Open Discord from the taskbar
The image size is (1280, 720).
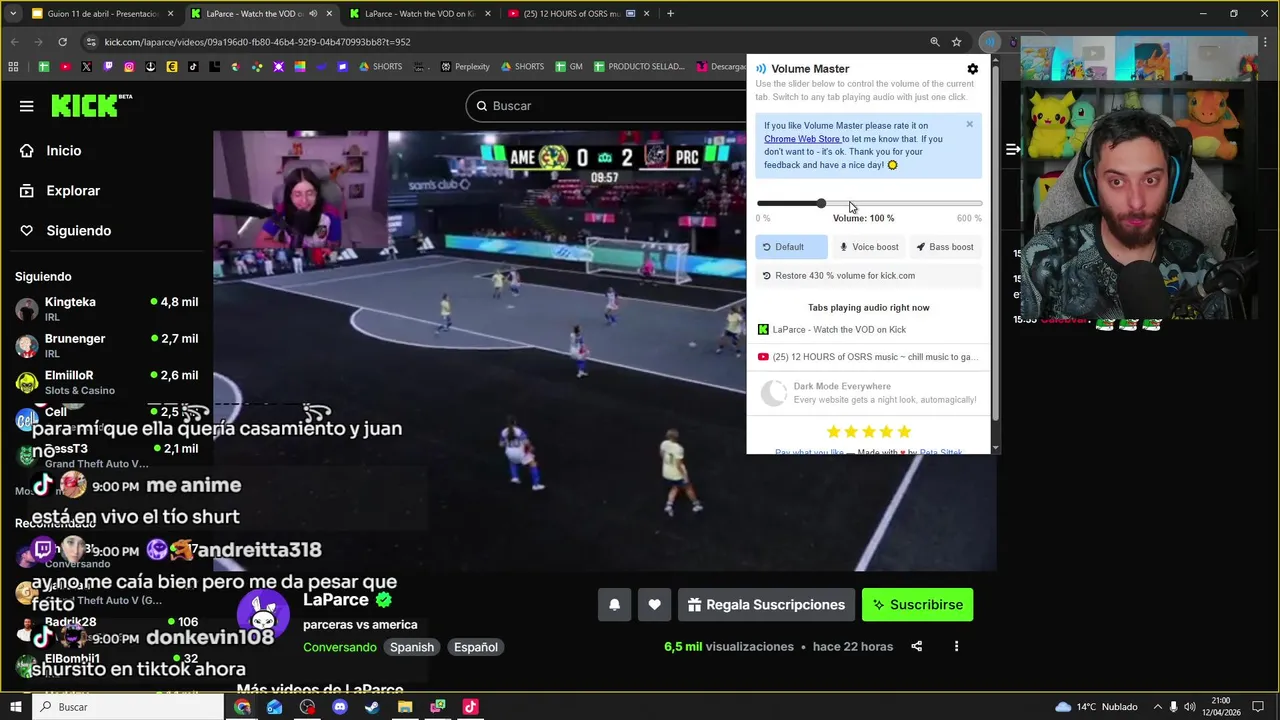click(340, 707)
